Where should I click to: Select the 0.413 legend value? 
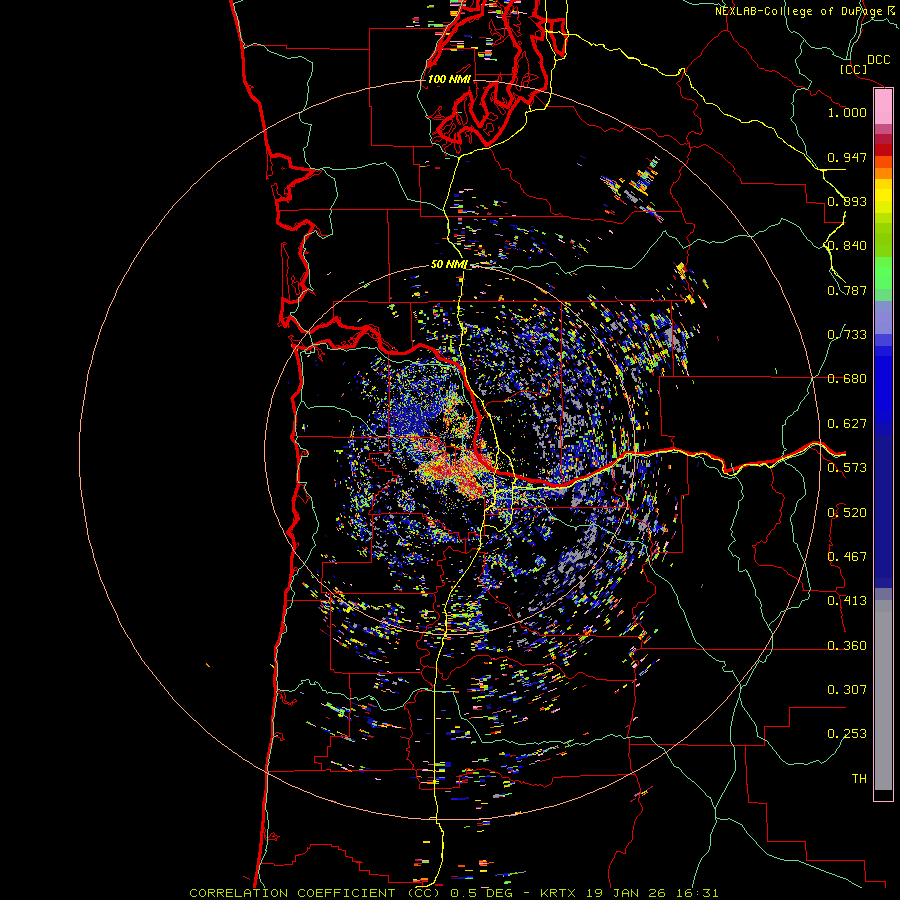(847, 601)
